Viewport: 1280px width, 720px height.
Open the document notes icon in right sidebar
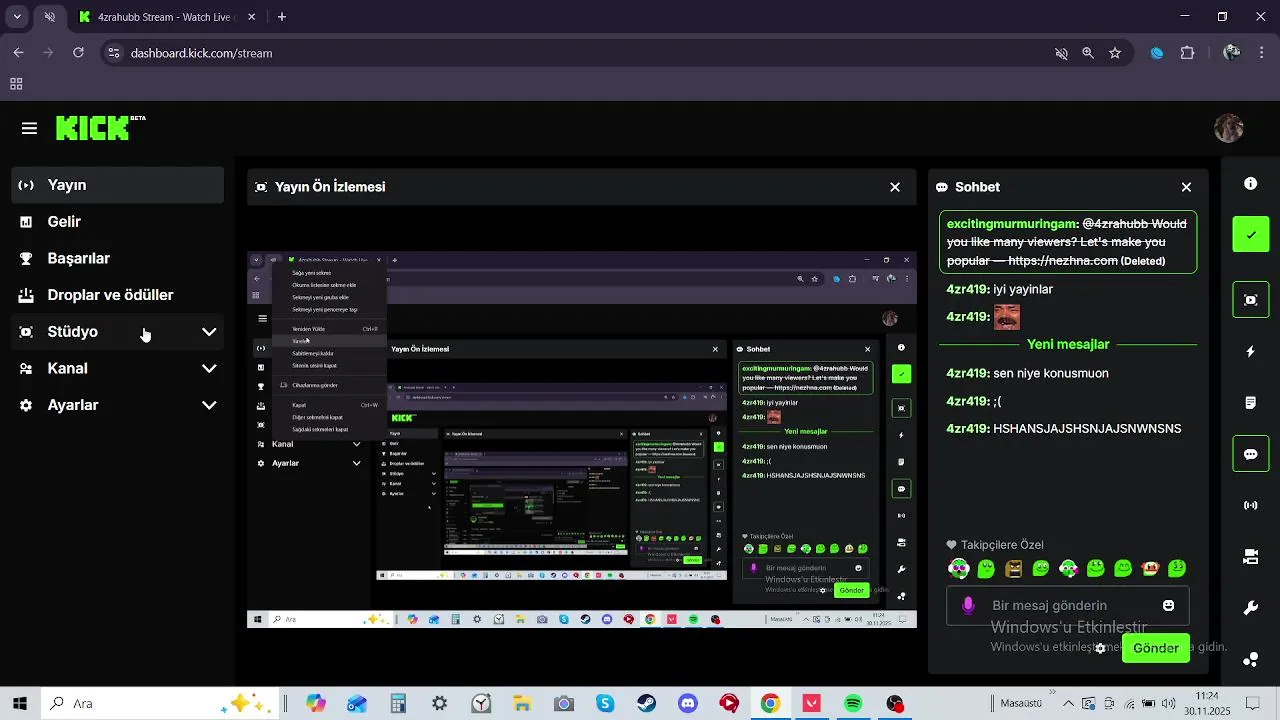pyautogui.click(x=1250, y=403)
